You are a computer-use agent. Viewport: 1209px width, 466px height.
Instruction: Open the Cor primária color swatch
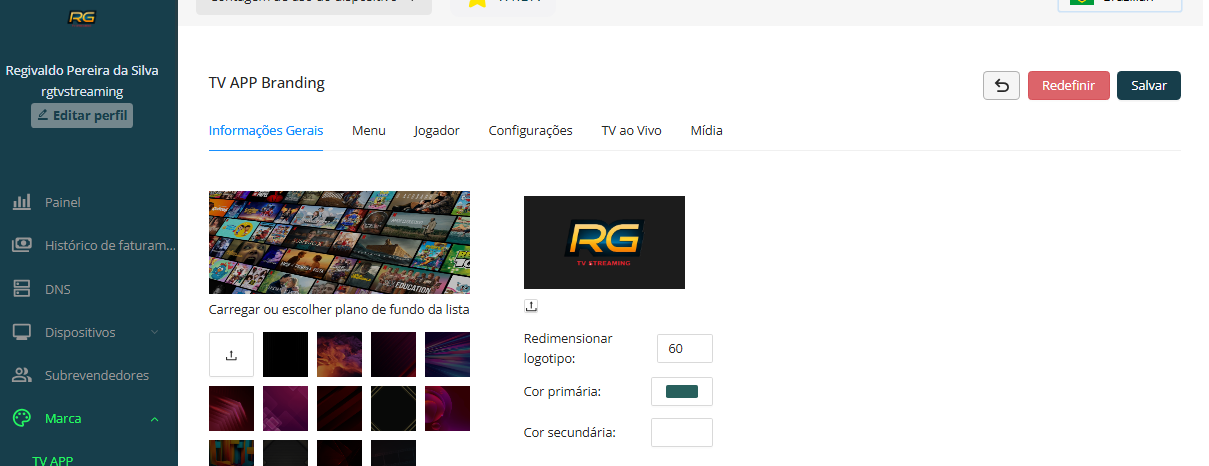point(682,391)
